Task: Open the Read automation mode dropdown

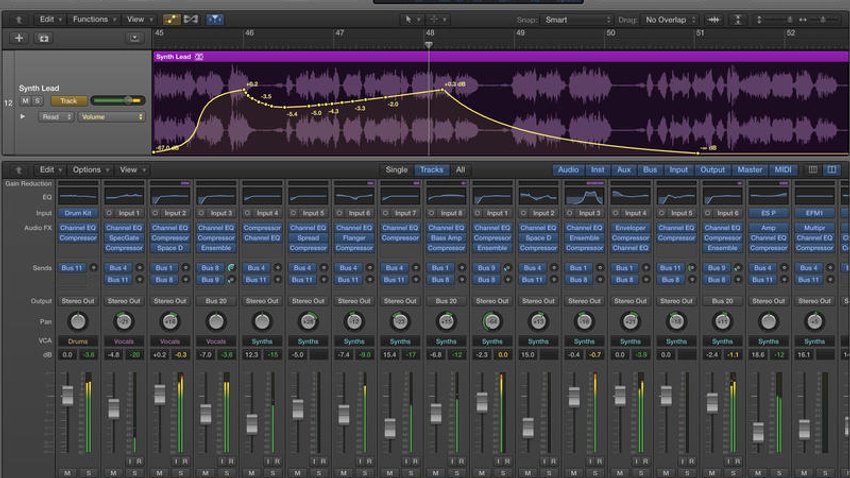Action: (x=56, y=117)
